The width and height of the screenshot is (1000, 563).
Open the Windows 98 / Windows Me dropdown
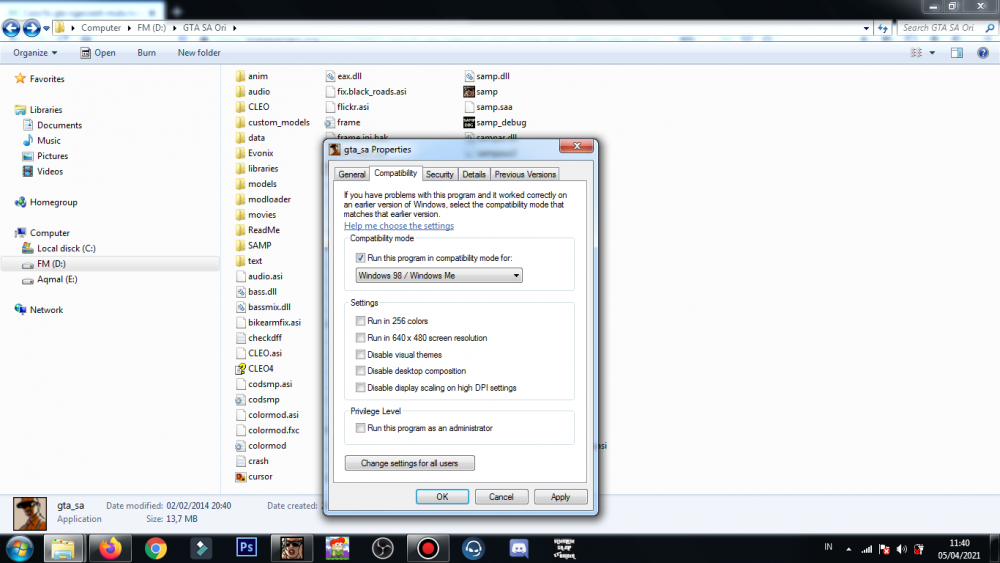(439, 275)
